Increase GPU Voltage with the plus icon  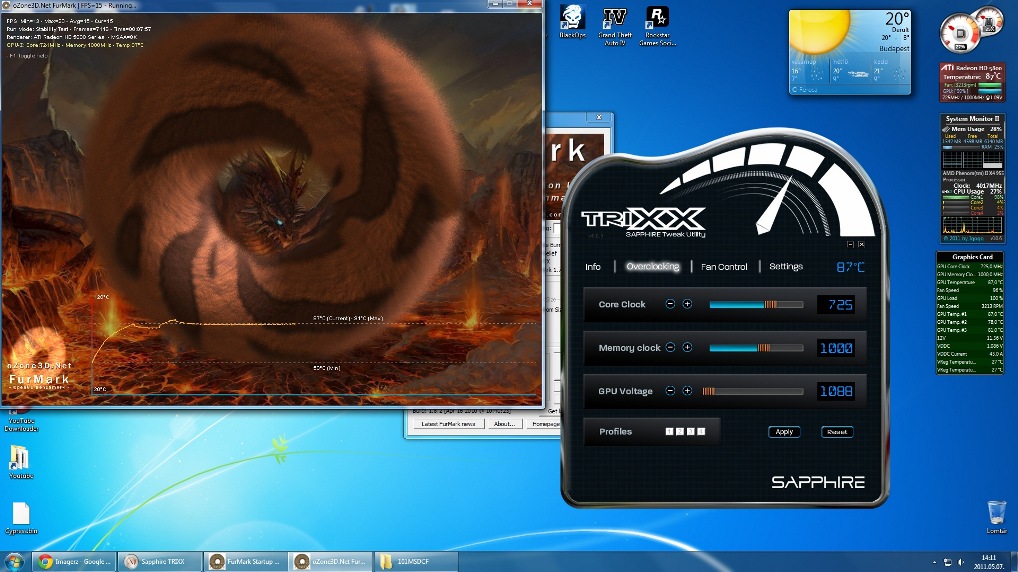click(687, 391)
